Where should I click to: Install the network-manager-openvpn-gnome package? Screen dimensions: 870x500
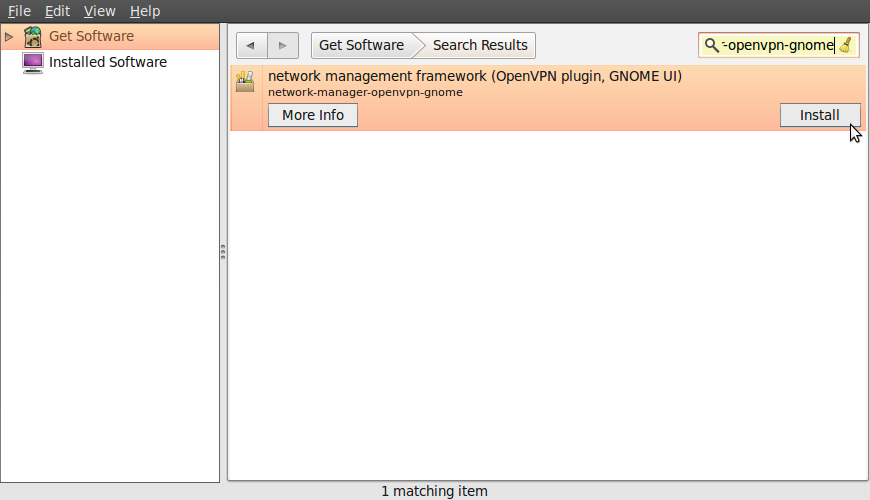point(819,115)
